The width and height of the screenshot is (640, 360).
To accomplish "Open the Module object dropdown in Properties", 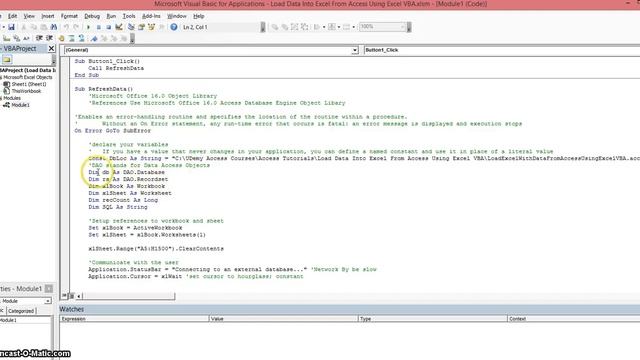I will [x=48, y=301].
